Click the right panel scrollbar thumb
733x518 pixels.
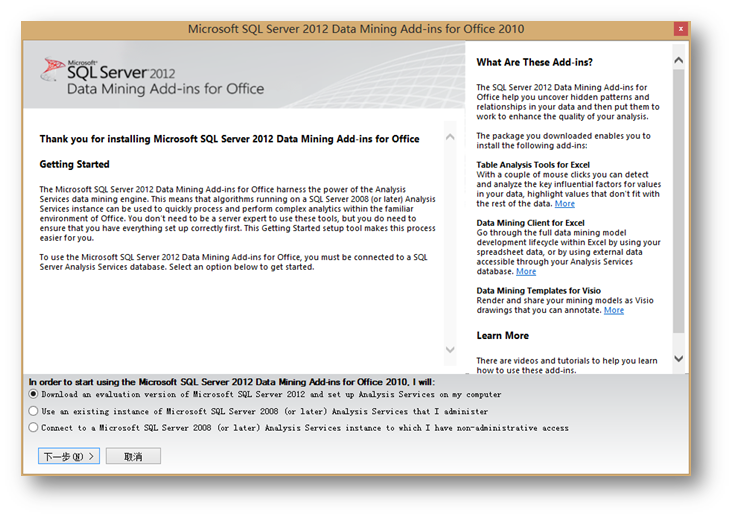(x=678, y=201)
